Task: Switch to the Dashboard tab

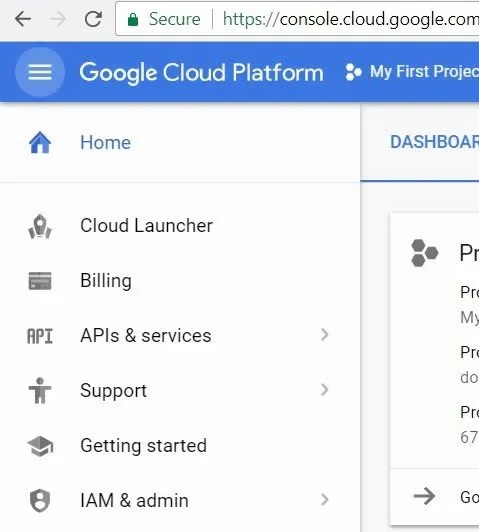Action: click(434, 142)
